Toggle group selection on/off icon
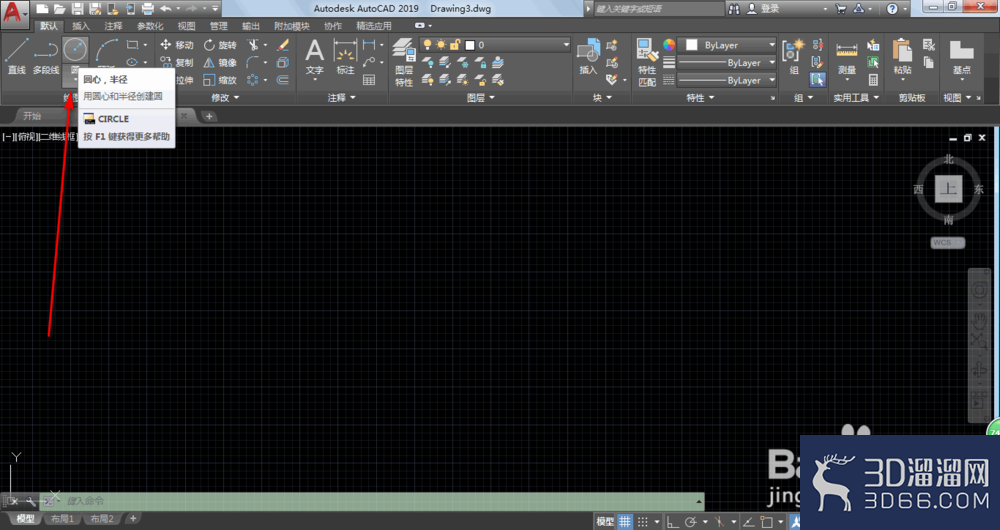Image resolution: width=1000 pixels, height=530 pixels. (818, 80)
